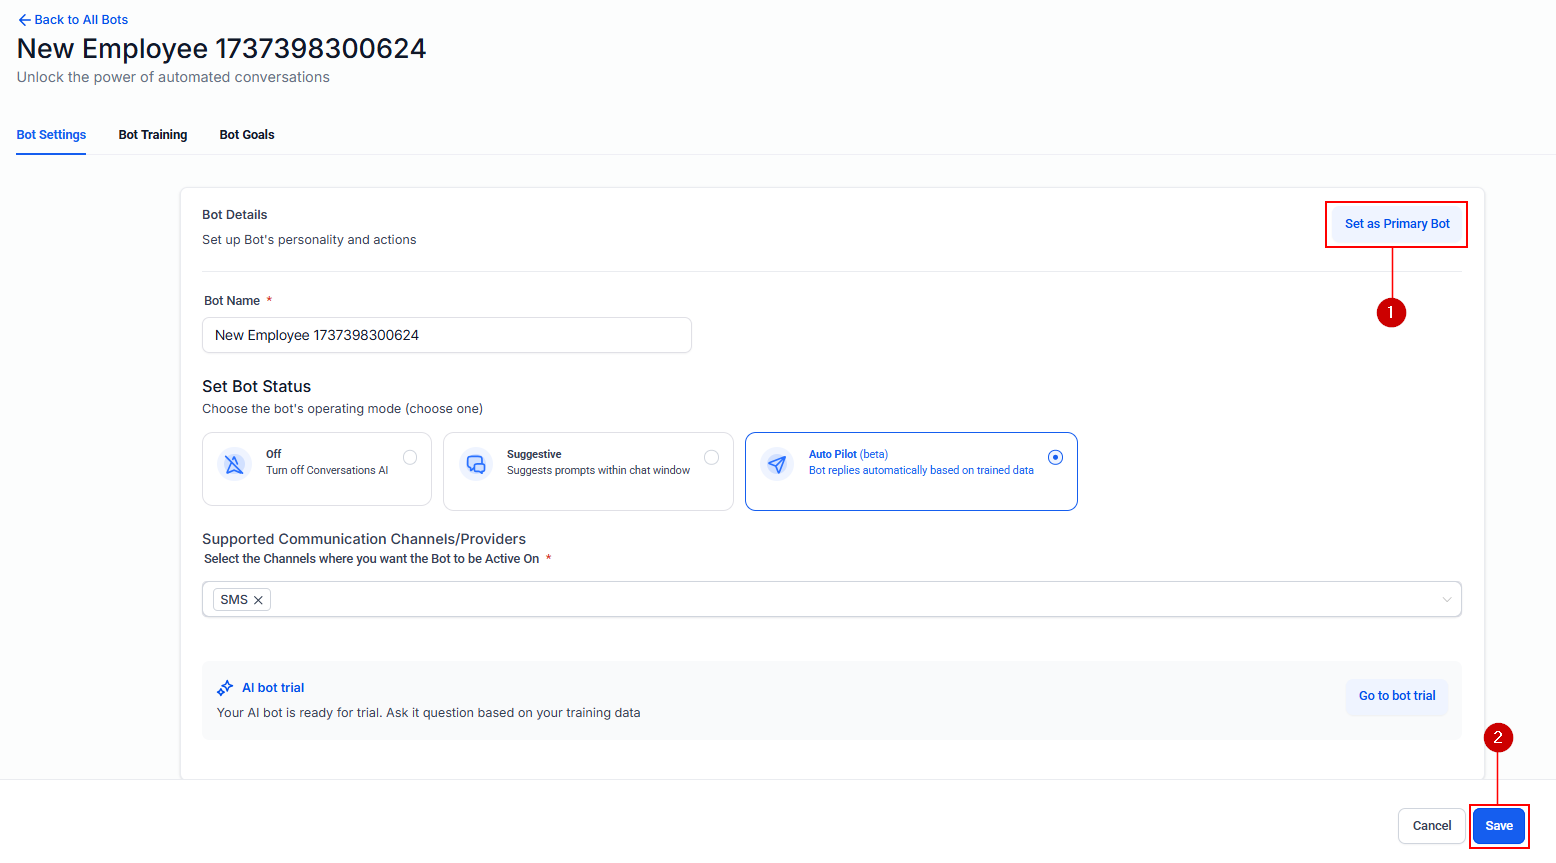Click Go to bot trial
This screenshot has width=1556, height=863.
tap(1396, 696)
